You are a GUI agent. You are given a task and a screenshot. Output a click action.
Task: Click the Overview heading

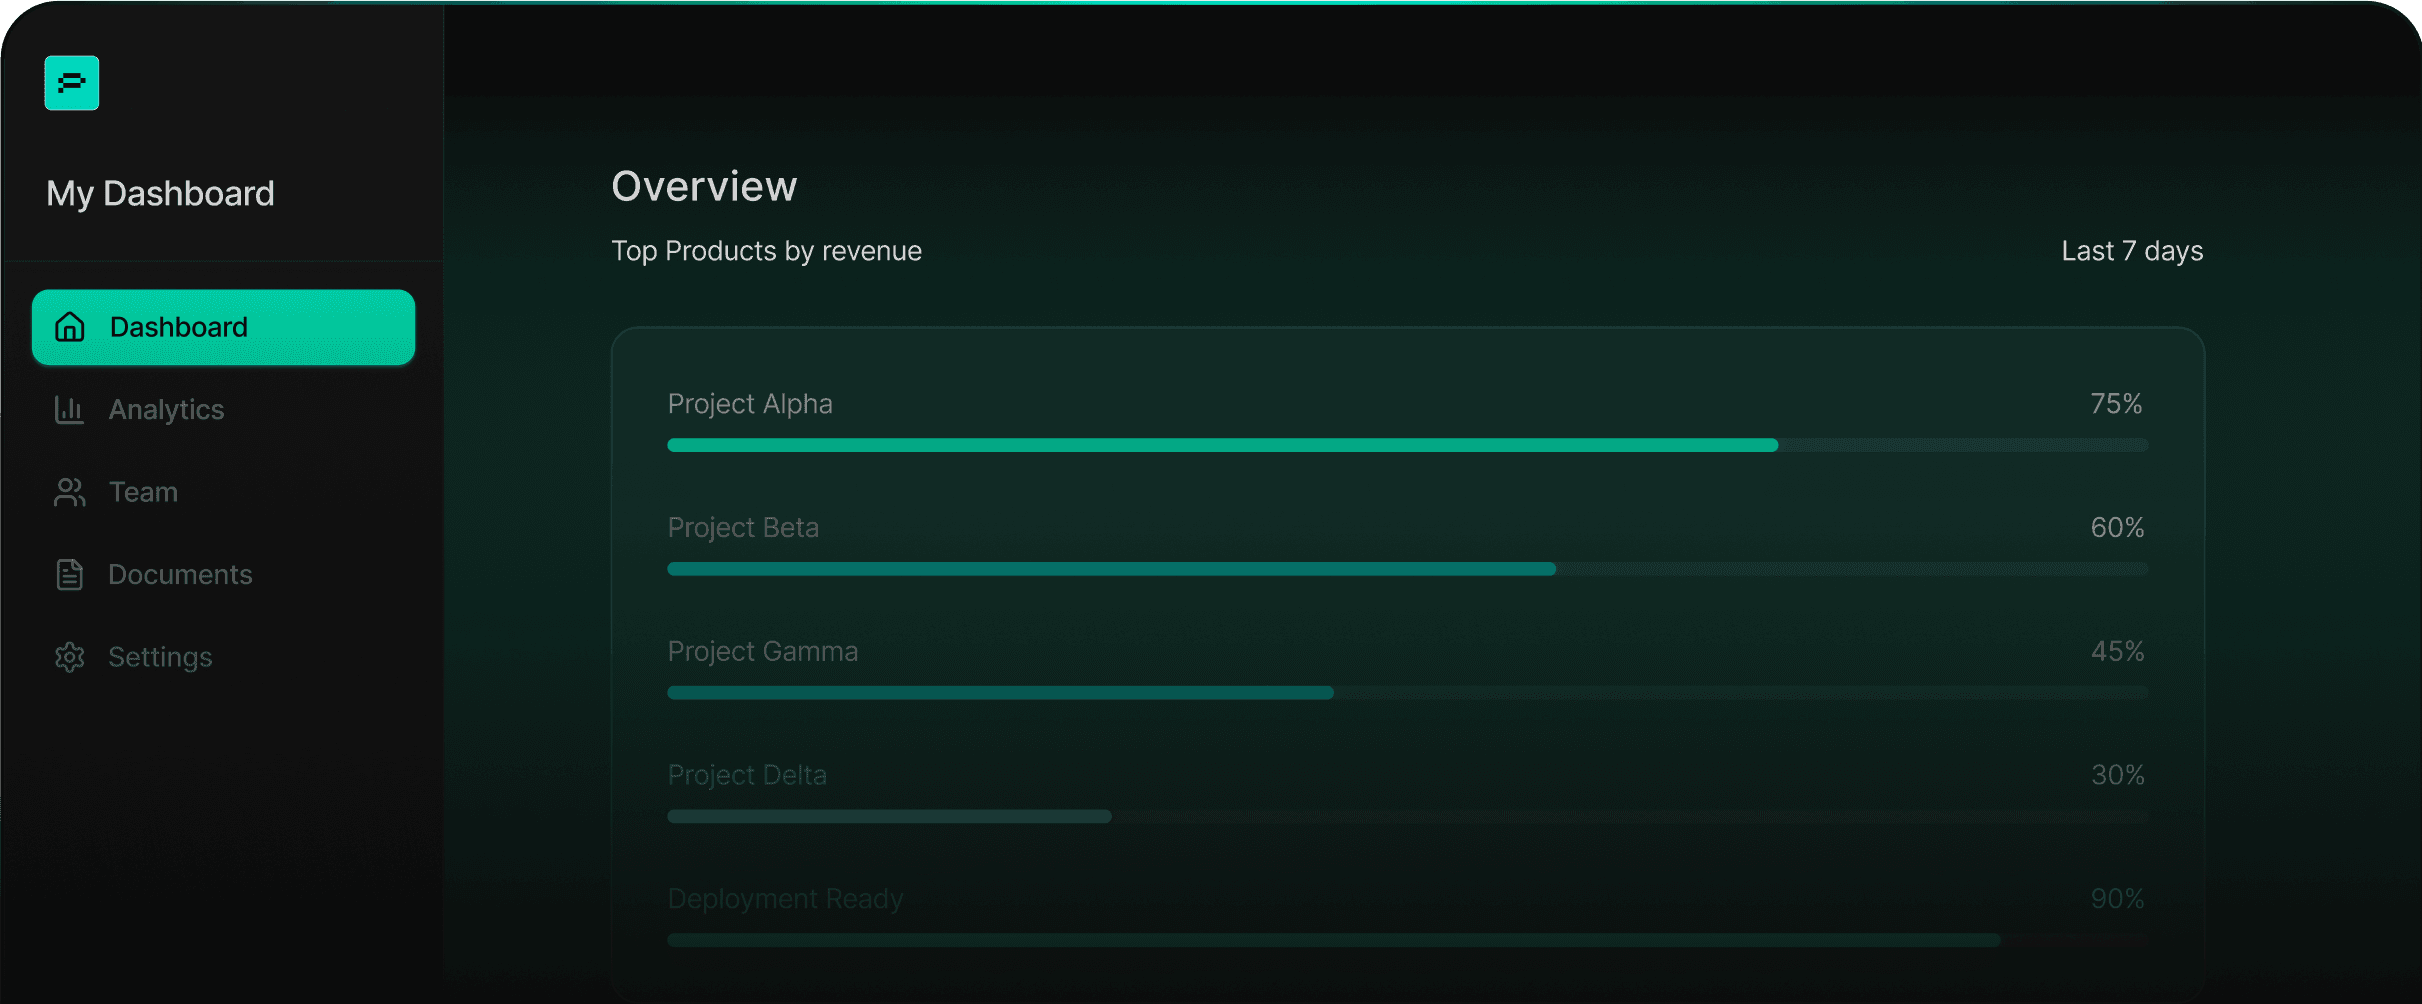pyautogui.click(x=704, y=187)
